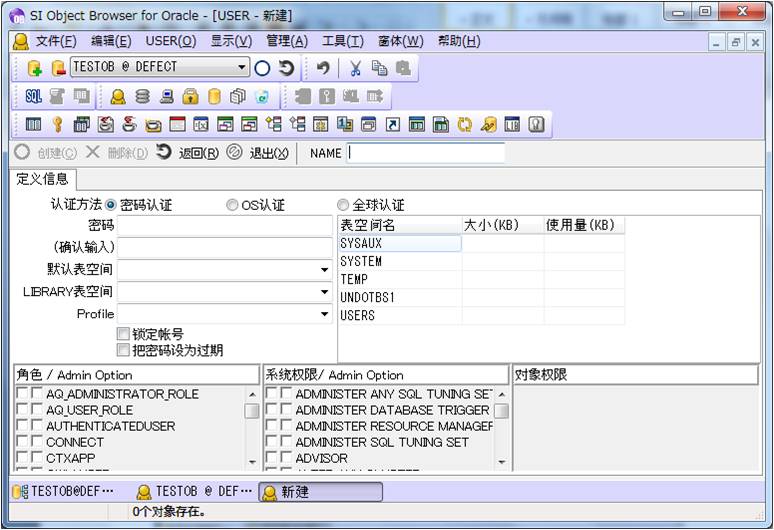Open the 工具(T) menu
The image size is (774, 530).
coord(343,41)
